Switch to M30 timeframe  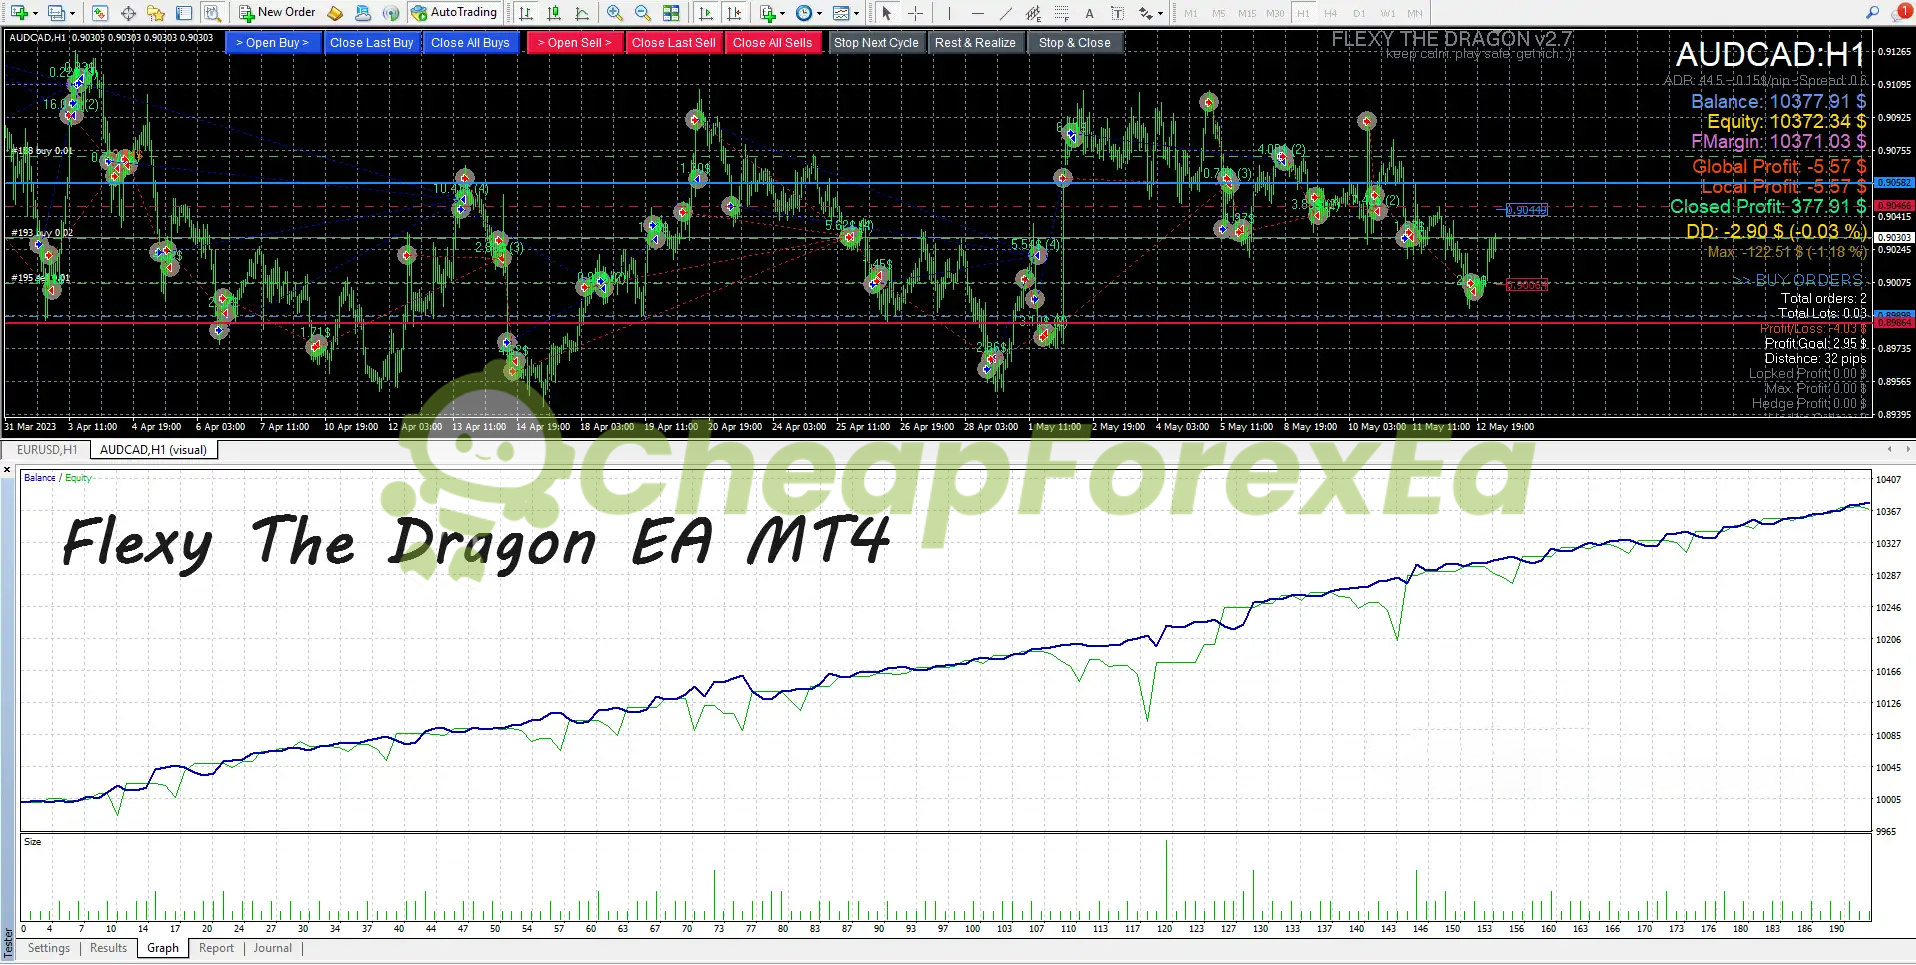[1274, 13]
